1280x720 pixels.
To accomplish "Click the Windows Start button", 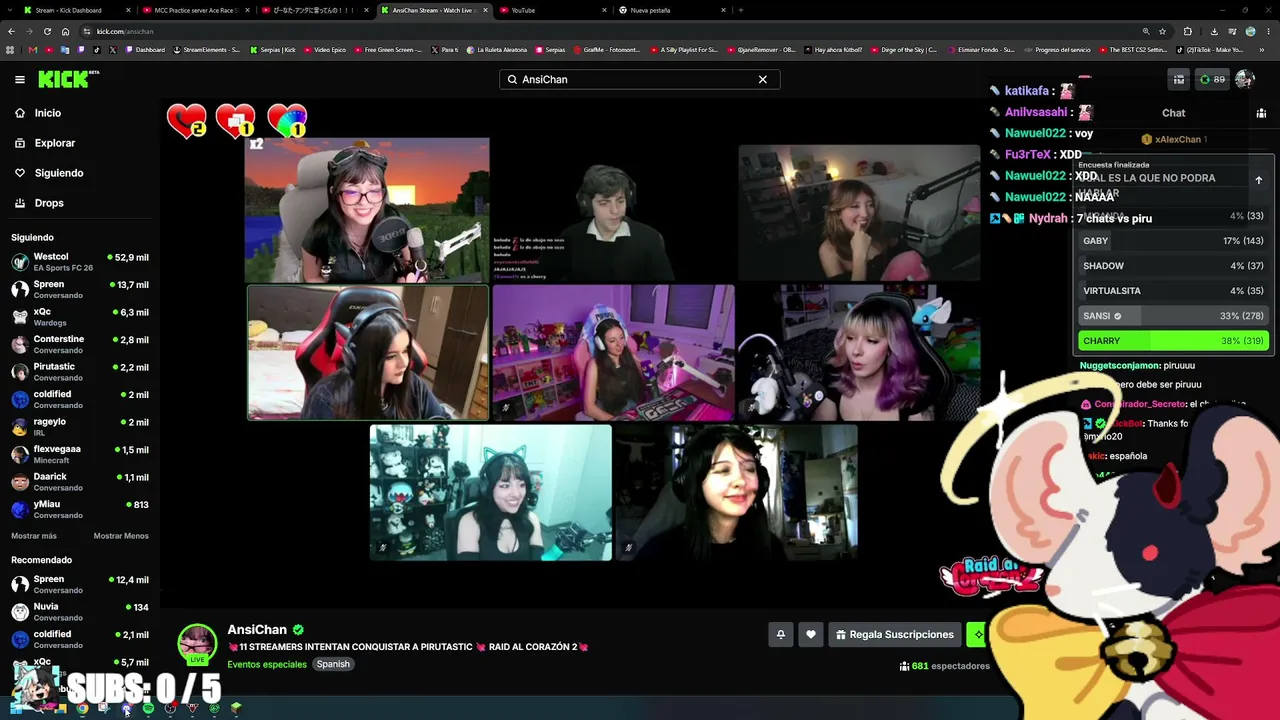I will (16, 709).
